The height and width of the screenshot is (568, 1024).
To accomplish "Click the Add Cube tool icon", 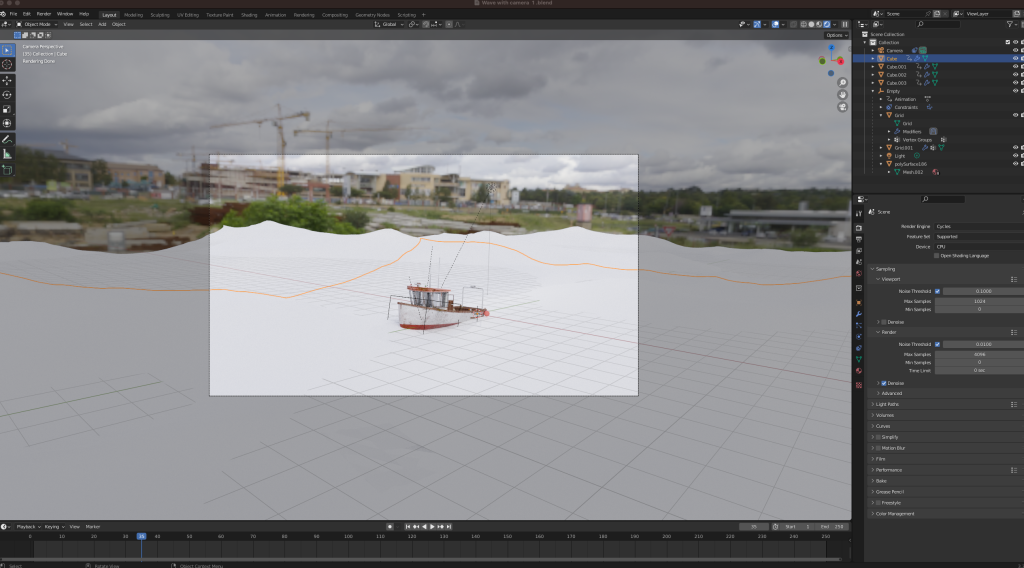I will (7, 170).
